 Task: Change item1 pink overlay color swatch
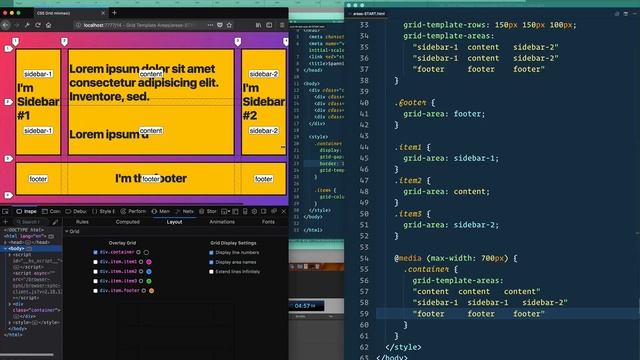pos(149,262)
